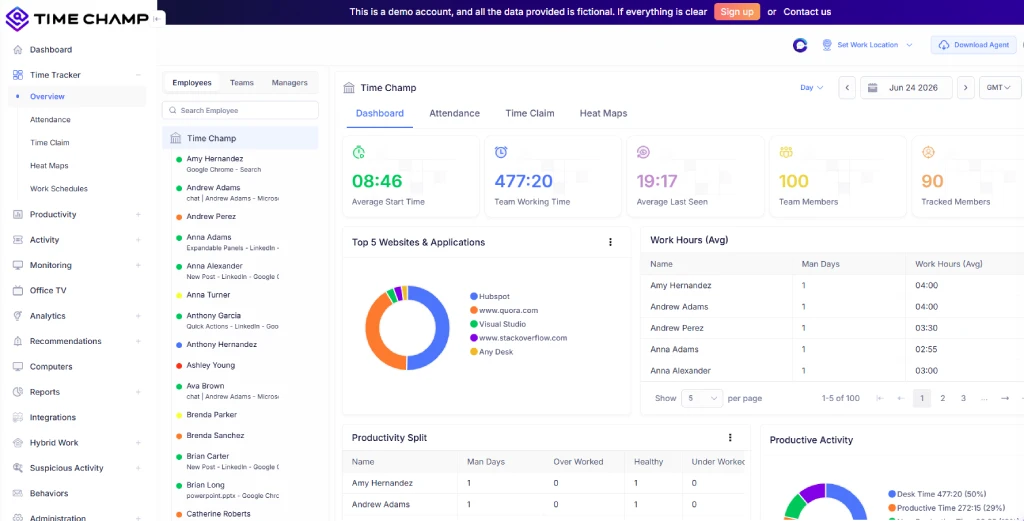
Task: Click the Team Working Time alarm icon
Action: pyautogui.click(x=501, y=152)
